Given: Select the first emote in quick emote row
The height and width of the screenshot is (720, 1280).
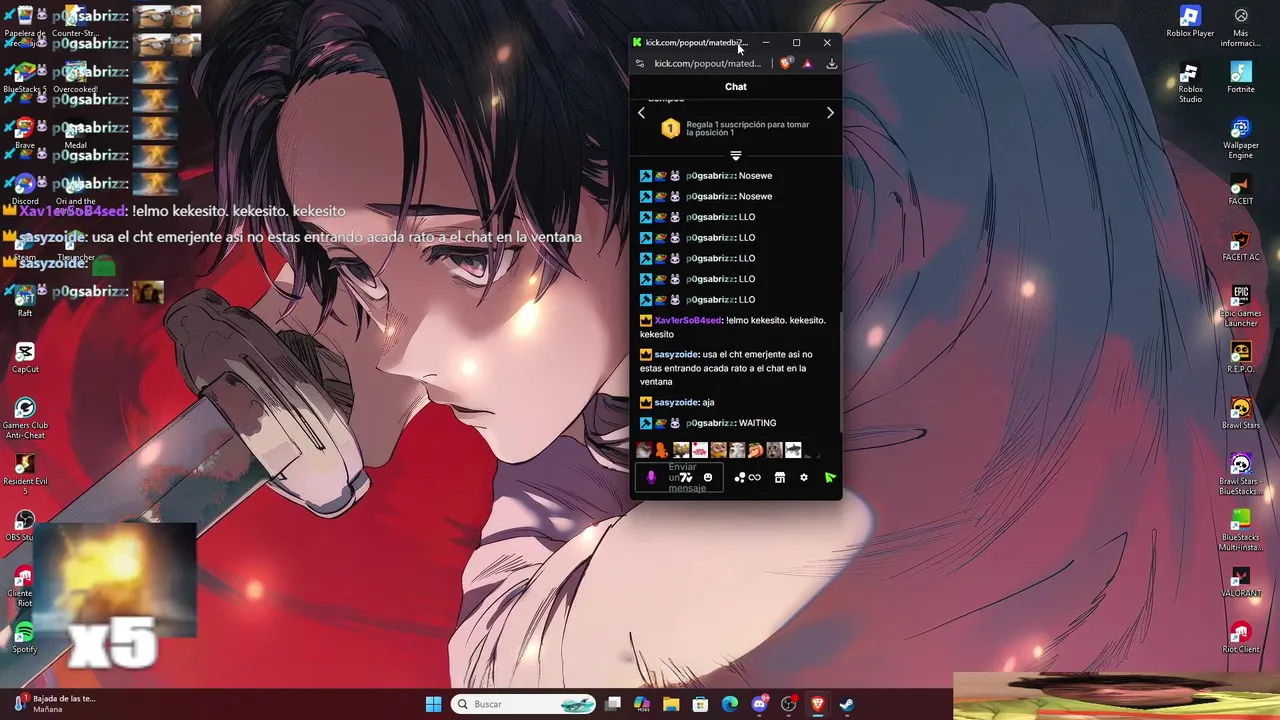Looking at the screenshot, I should [643, 450].
